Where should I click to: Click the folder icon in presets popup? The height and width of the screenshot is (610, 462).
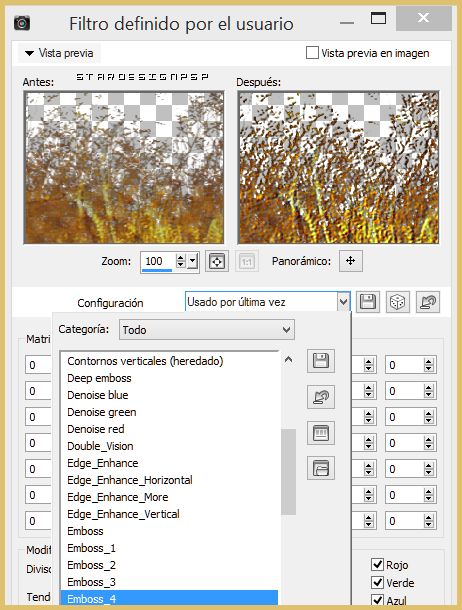point(321,468)
